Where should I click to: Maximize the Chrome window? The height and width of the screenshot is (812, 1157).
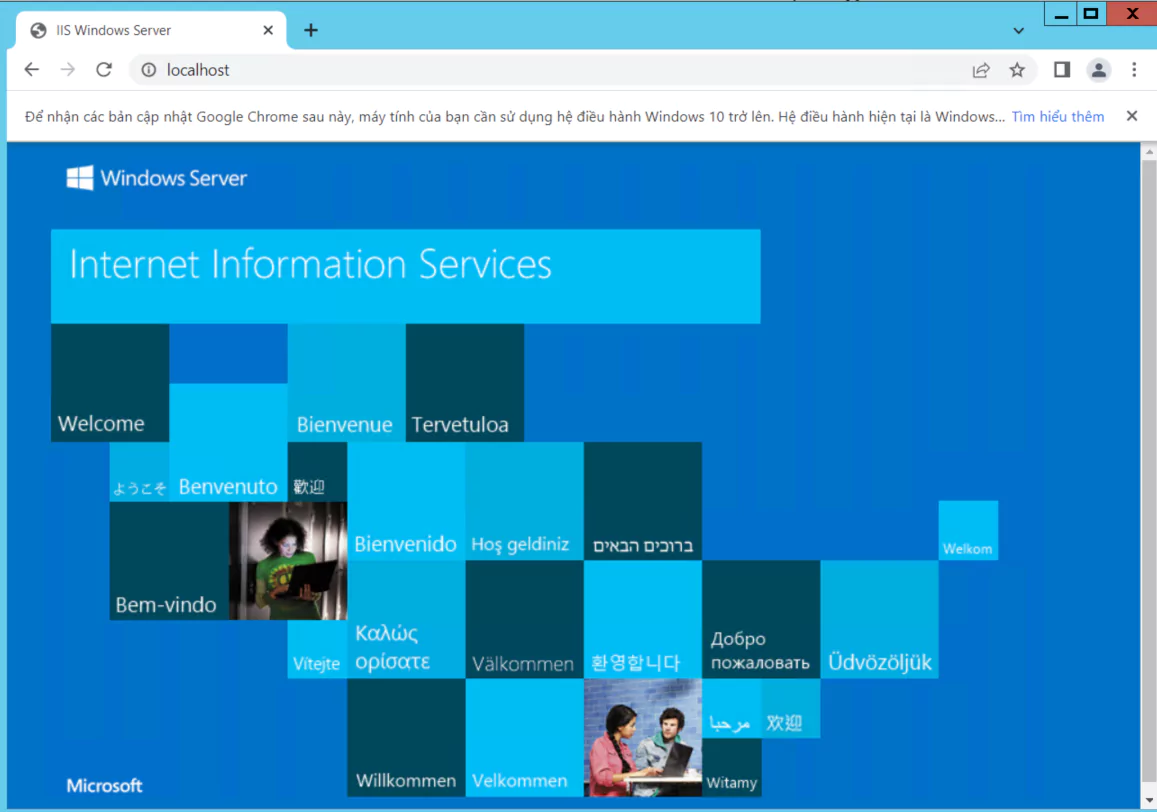tap(1091, 13)
